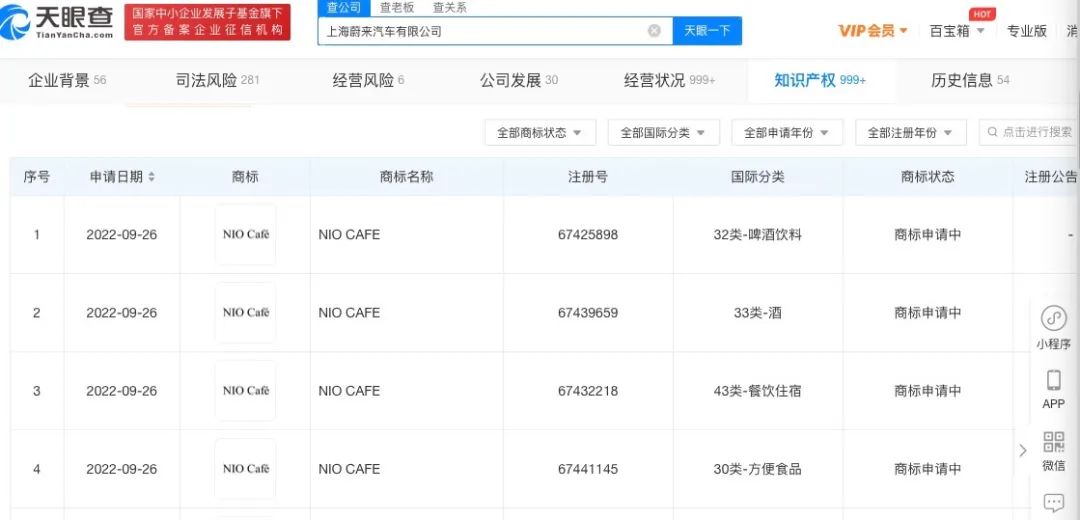Open the NIO Café trademark image in row 2

pyautogui.click(x=245, y=313)
